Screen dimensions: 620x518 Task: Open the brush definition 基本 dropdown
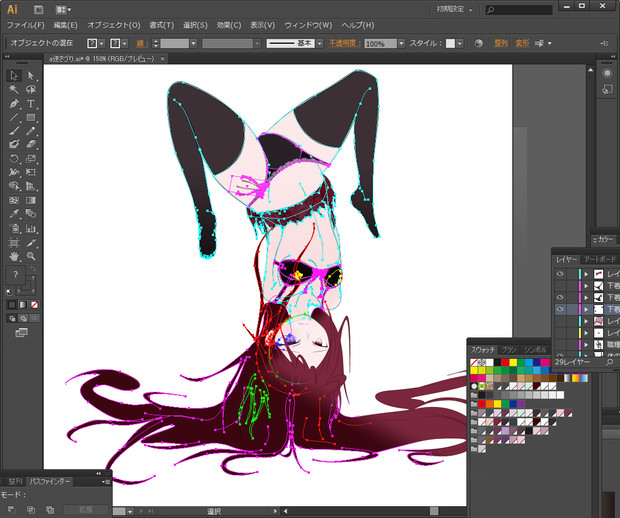point(319,43)
